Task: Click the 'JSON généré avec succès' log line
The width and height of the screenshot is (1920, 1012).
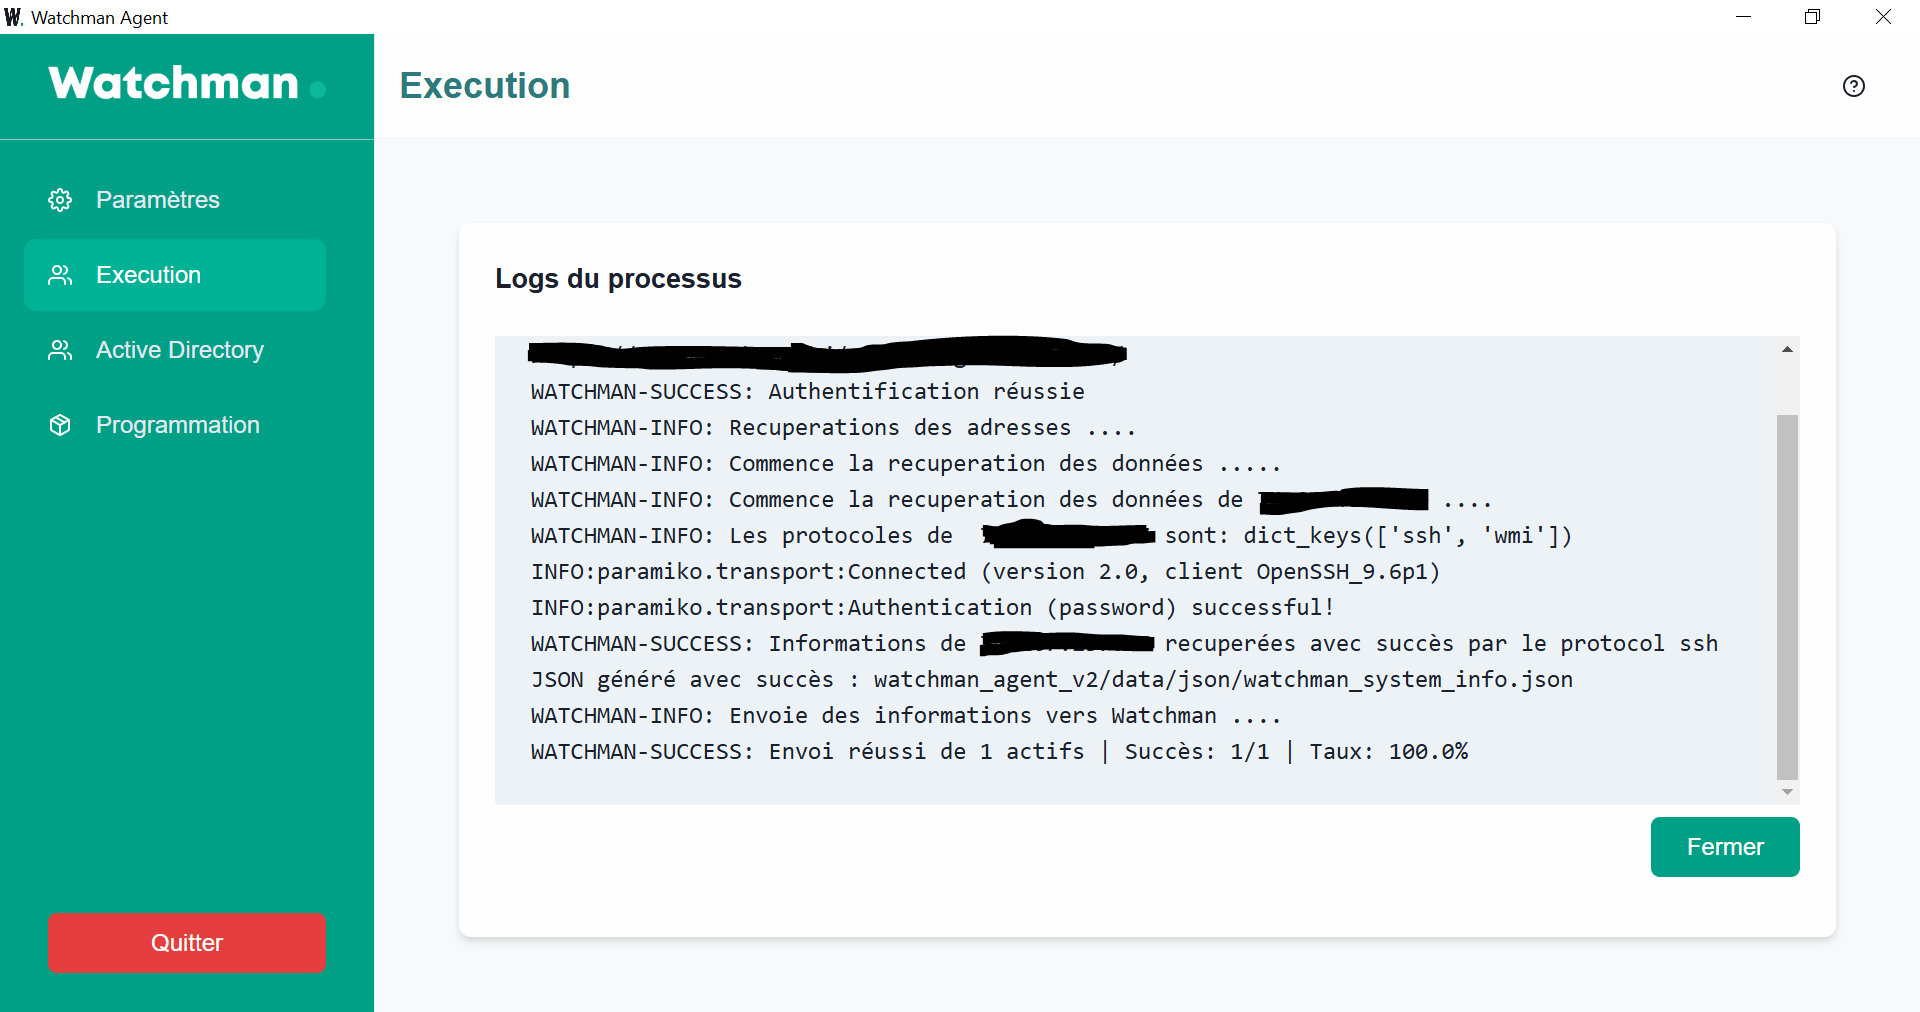Action: (x=1052, y=680)
